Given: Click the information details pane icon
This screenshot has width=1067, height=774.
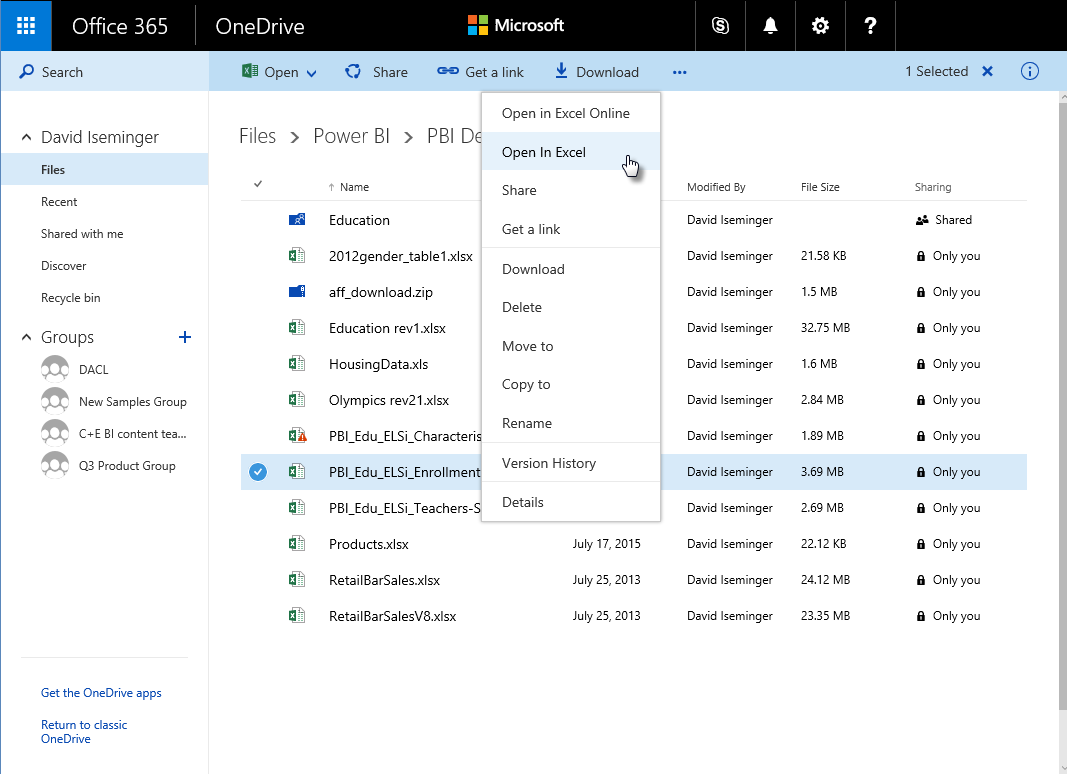Looking at the screenshot, I should pos(1030,71).
